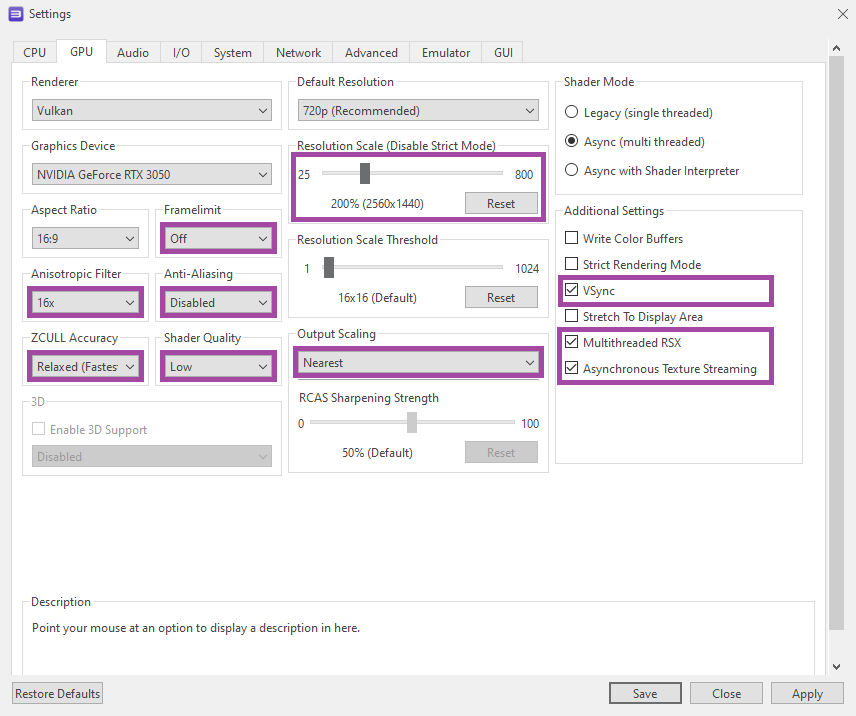Click the Resolution Scale slider handle
Viewport: 856px width, 716px height.
coord(365,174)
